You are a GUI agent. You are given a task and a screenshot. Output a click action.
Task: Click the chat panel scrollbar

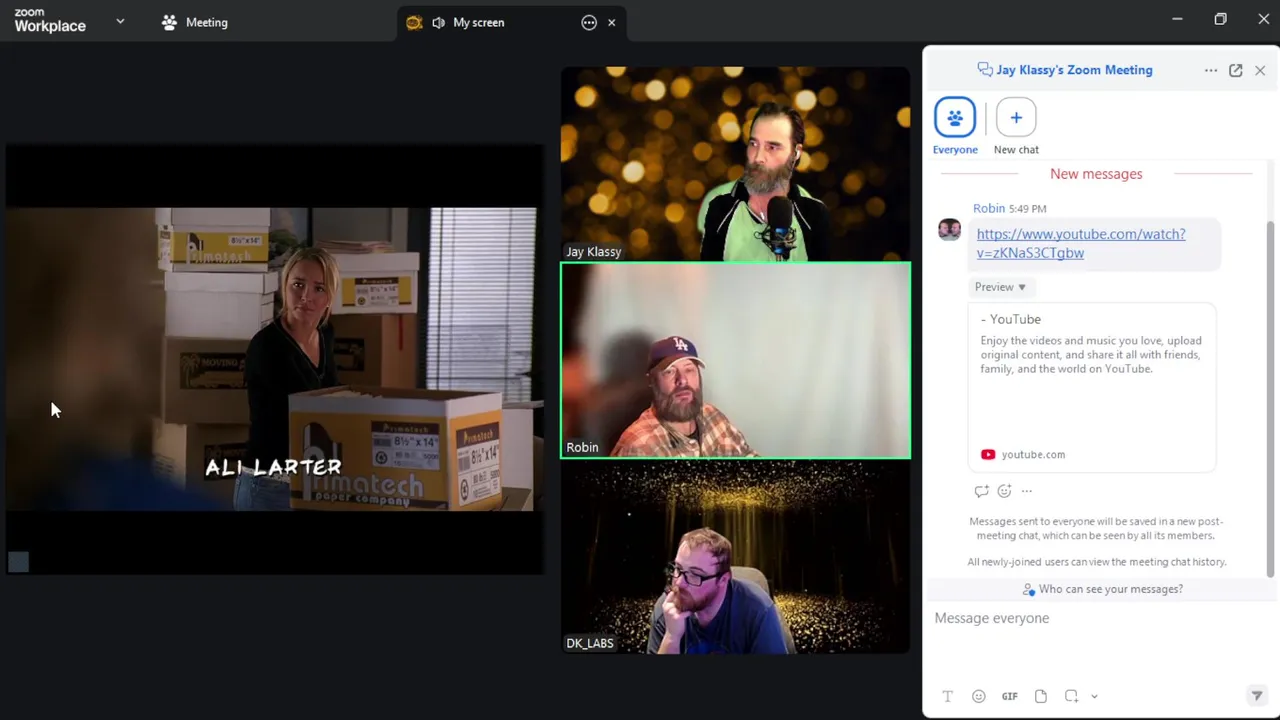coord(1271,397)
